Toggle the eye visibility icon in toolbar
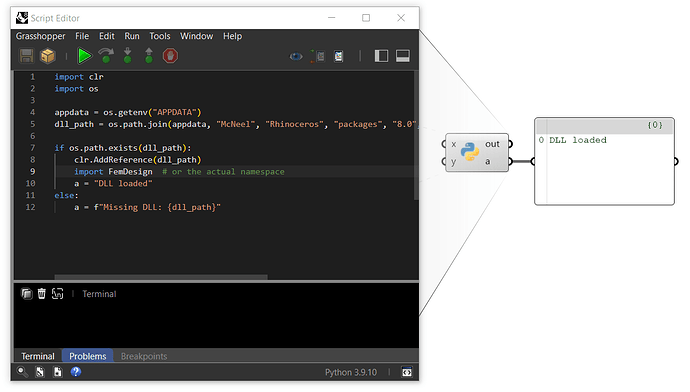The width and height of the screenshot is (690, 392). 296,56
